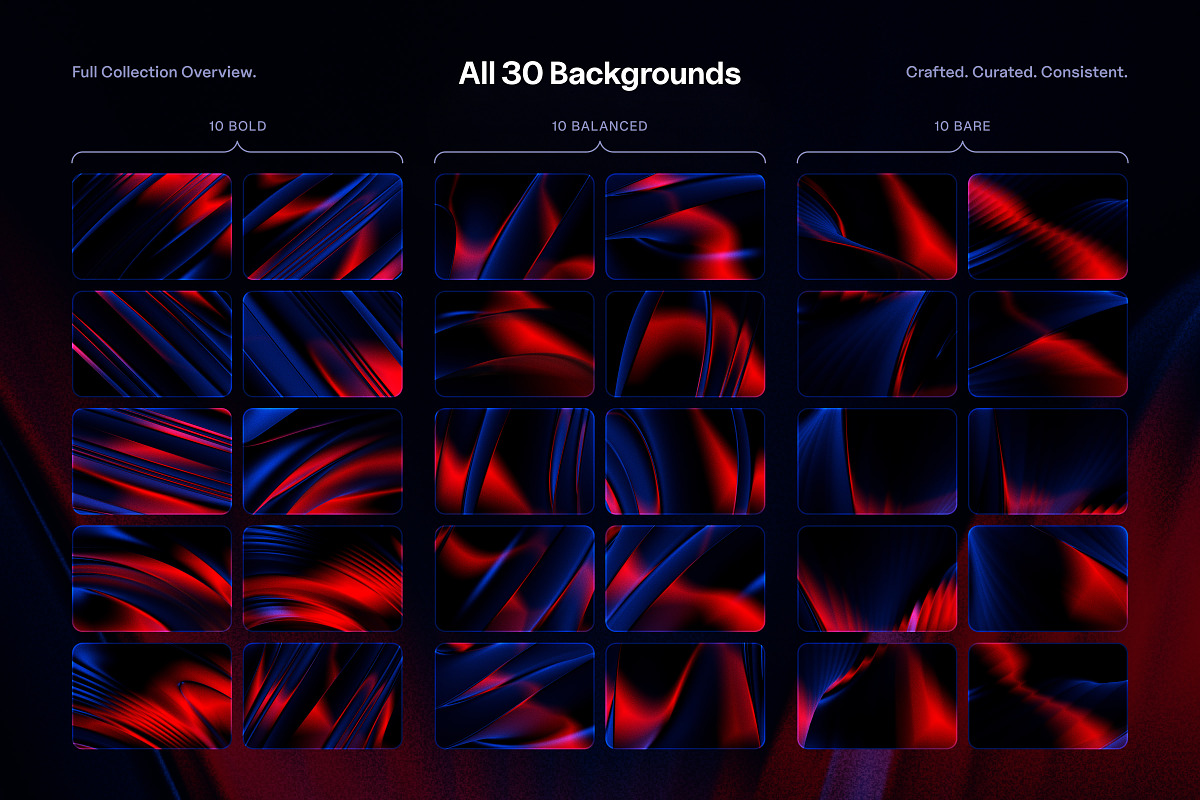Pick right thumbnail in BARE second row
This screenshot has width=1200, height=800.
click(x=1048, y=344)
